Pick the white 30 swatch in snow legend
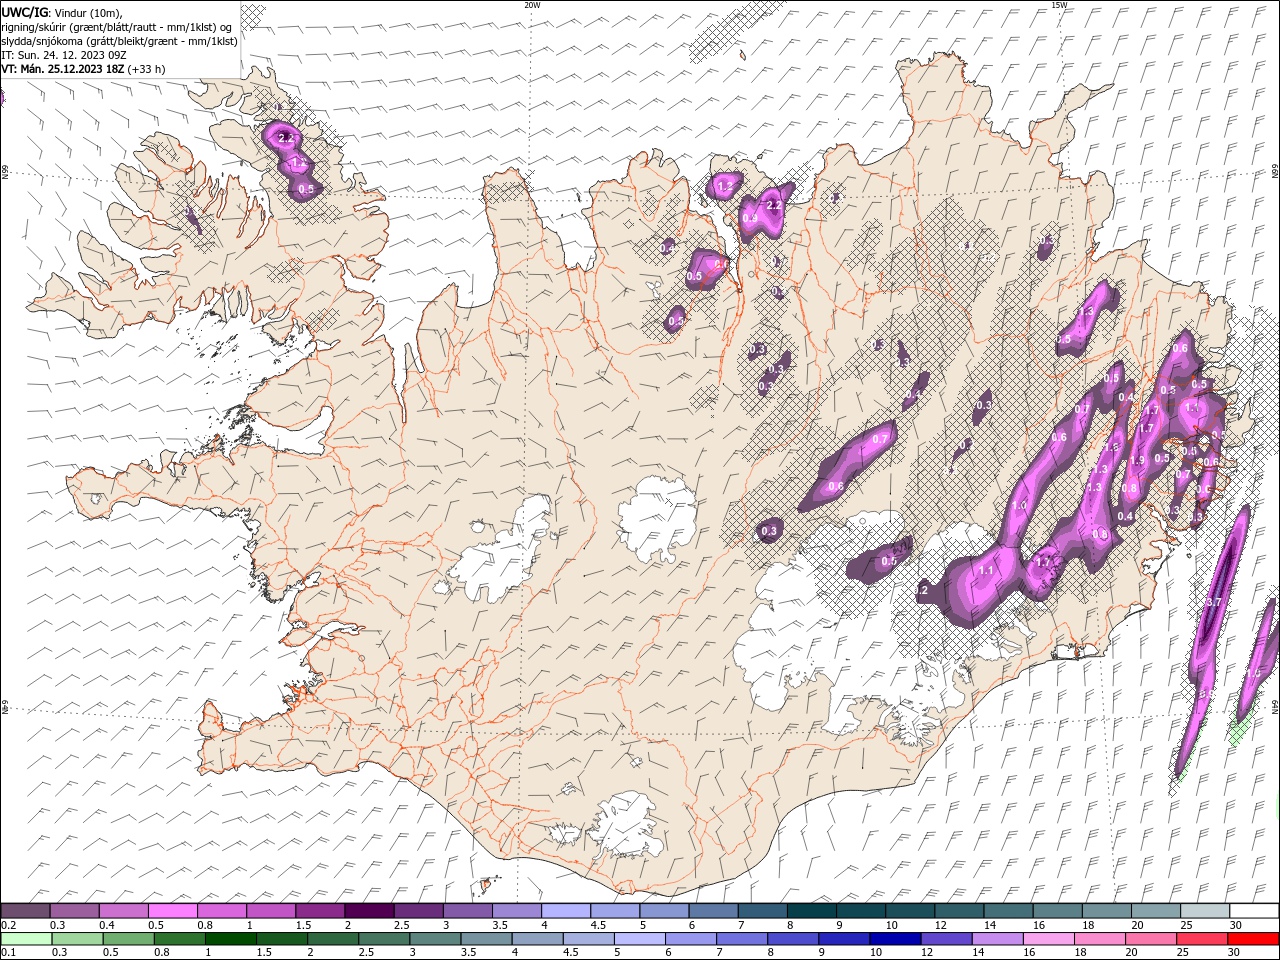 coord(1254,911)
